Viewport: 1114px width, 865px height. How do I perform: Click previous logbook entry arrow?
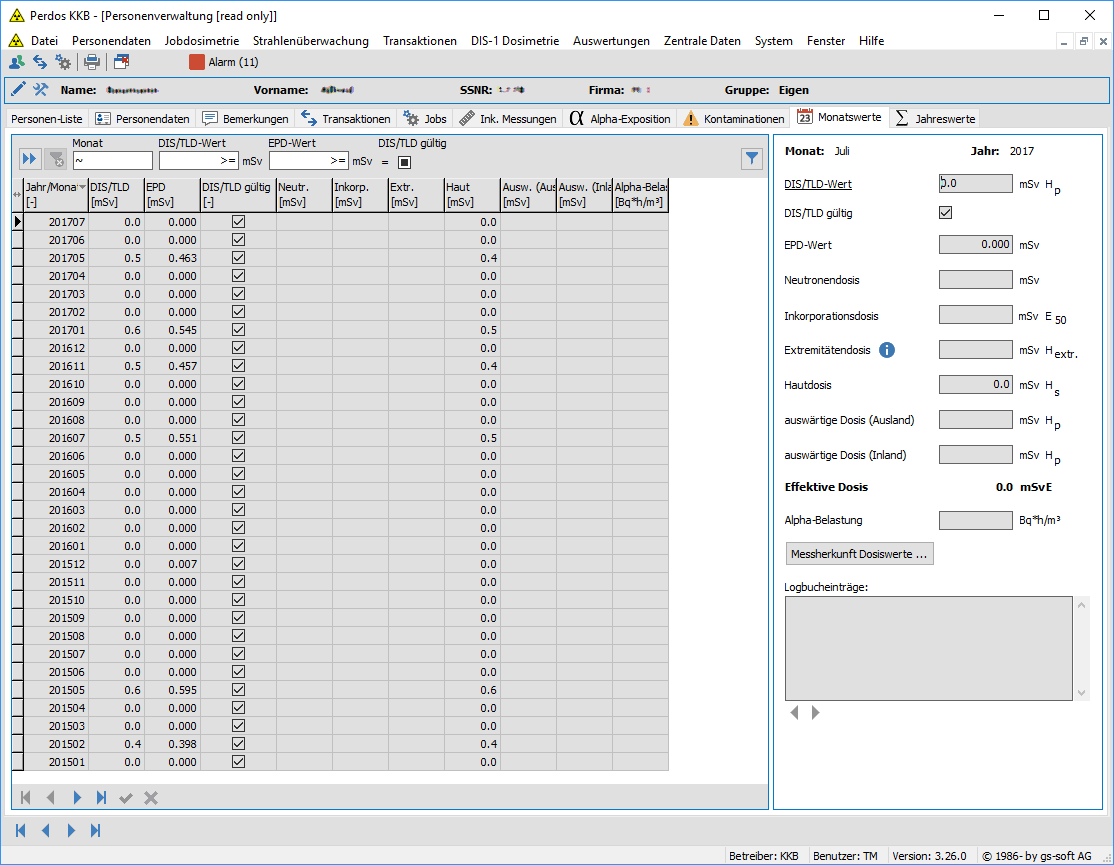794,712
